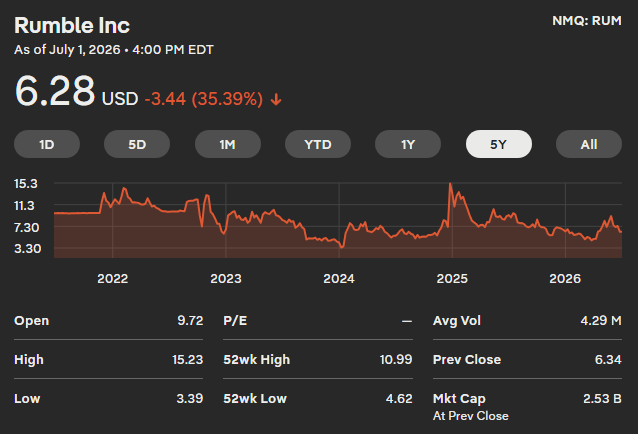This screenshot has height=434, width=638.
Task: Click the Avg Vol label
Action: pyautogui.click(x=457, y=321)
